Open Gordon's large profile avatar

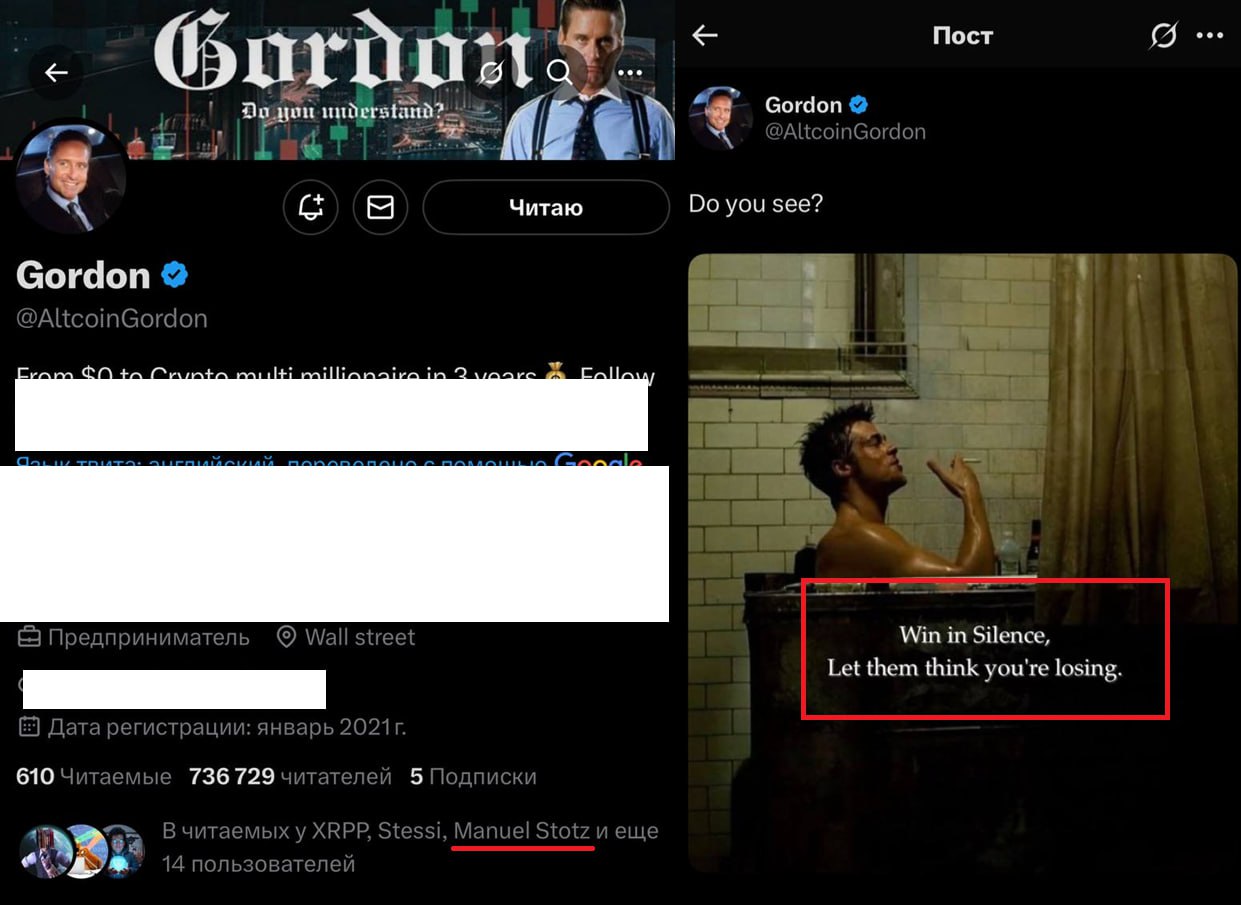click(70, 182)
